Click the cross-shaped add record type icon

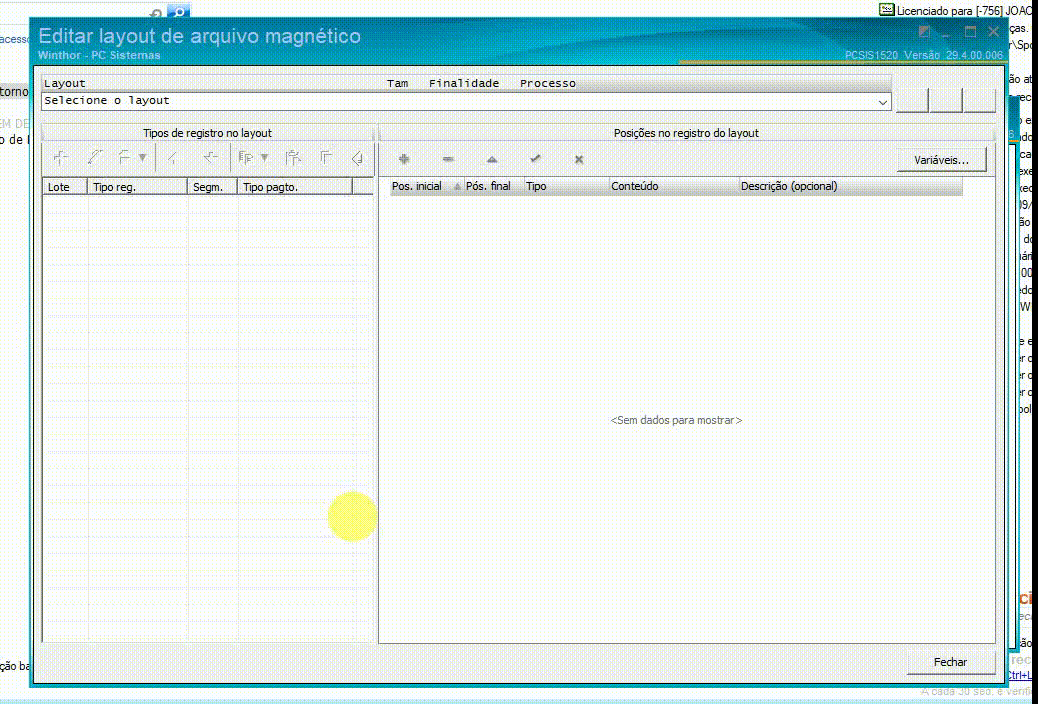pos(61,158)
